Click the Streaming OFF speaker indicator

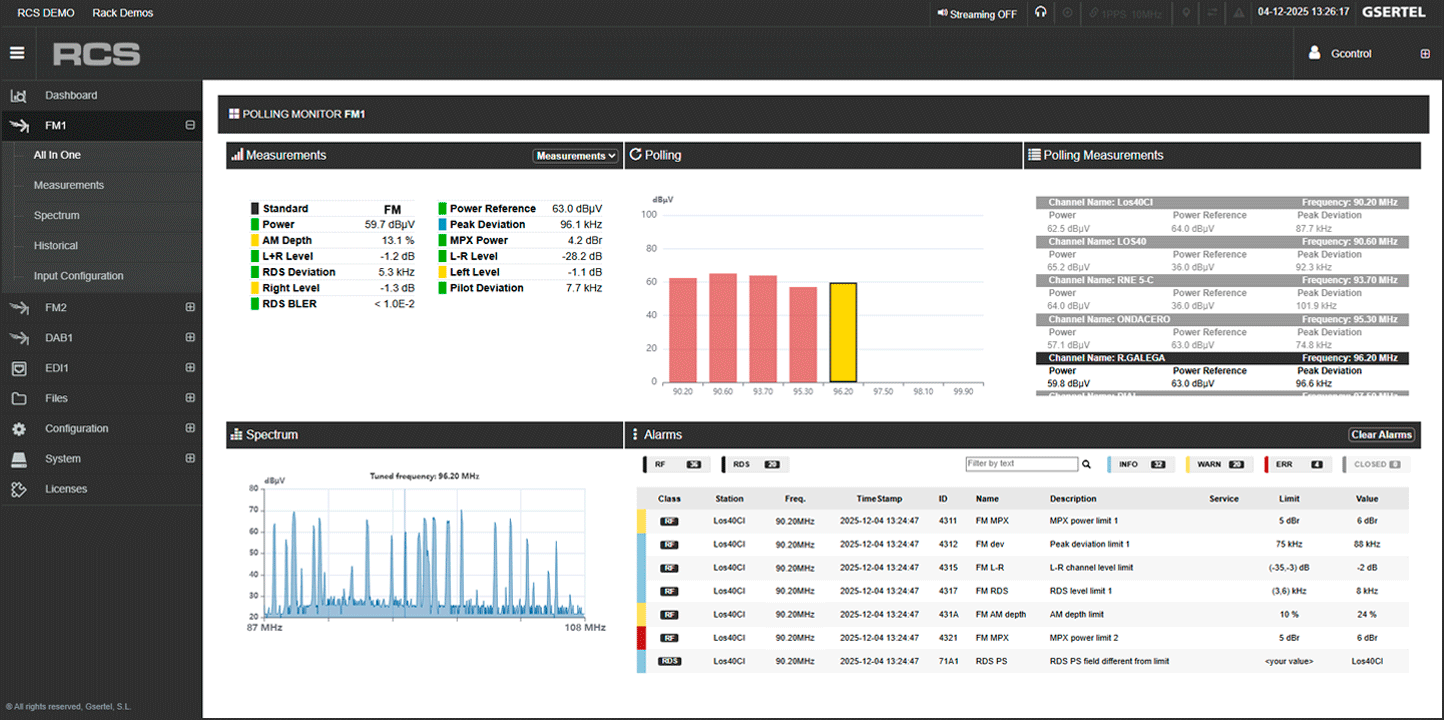tap(977, 14)
